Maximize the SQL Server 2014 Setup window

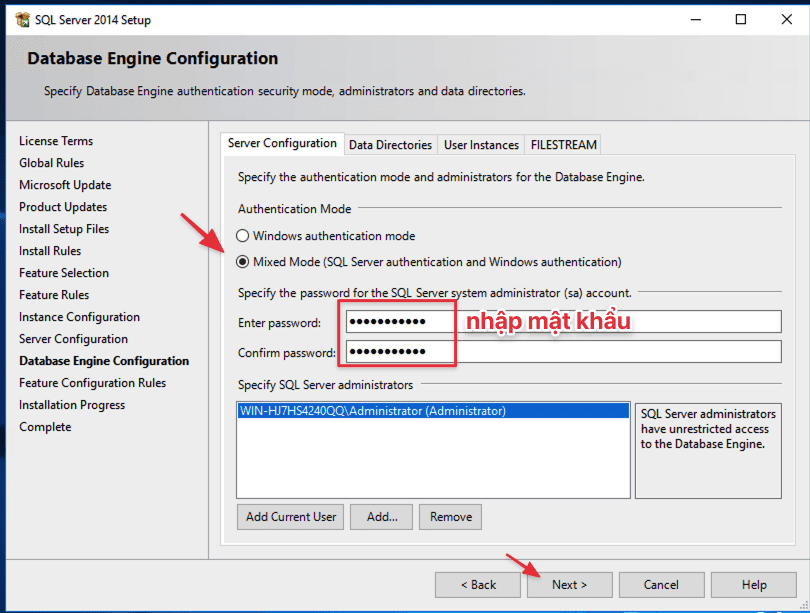point(740,20)
